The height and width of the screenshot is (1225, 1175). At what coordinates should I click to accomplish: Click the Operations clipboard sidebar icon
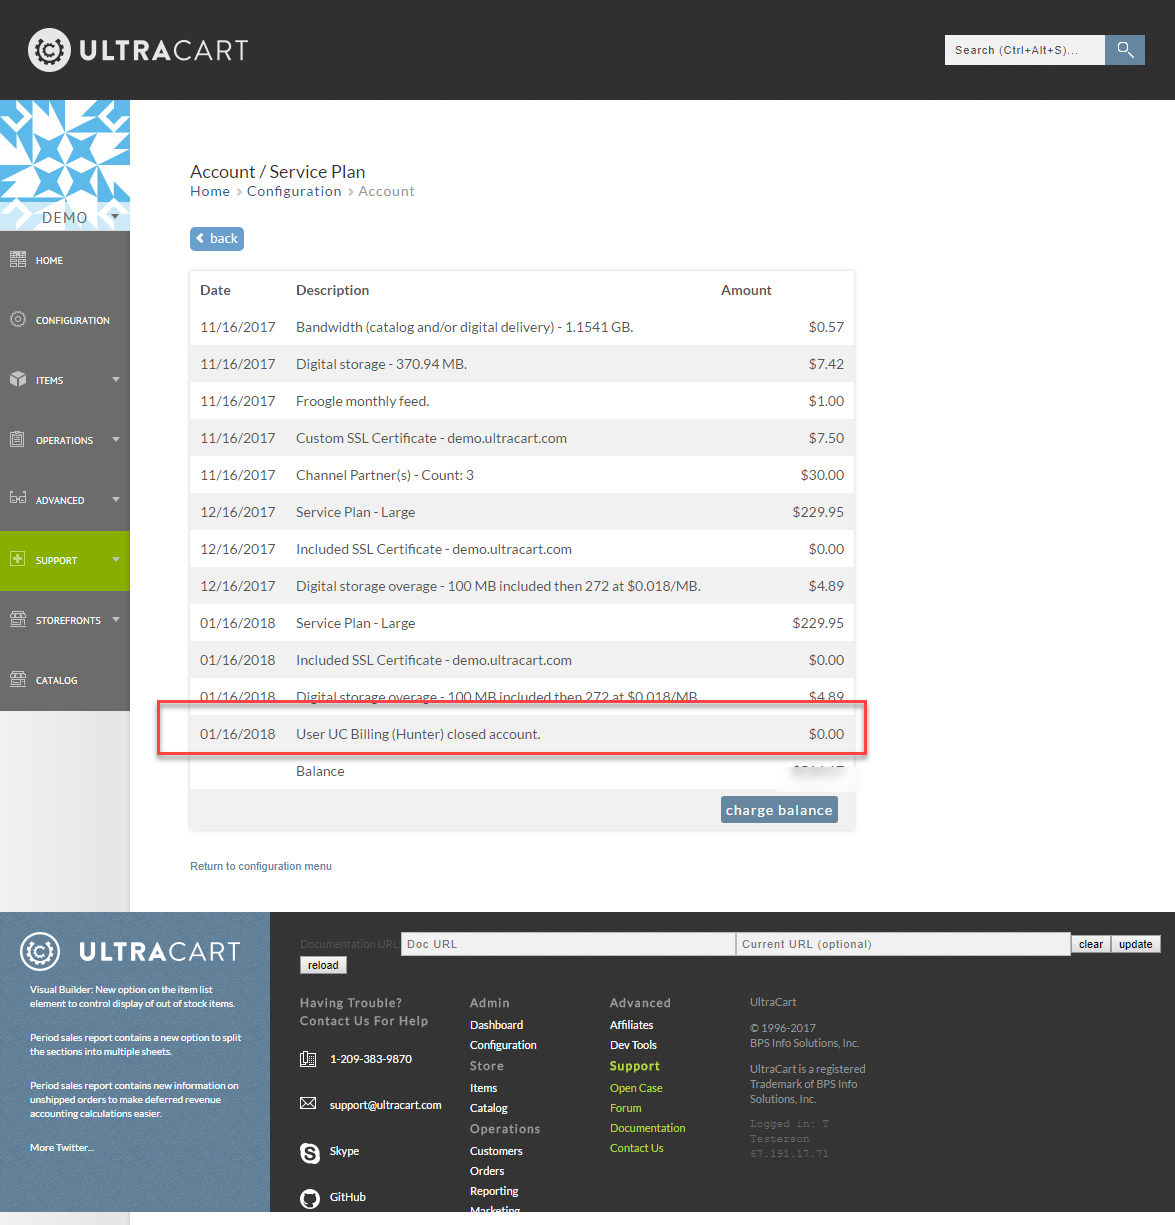point(18,439)
